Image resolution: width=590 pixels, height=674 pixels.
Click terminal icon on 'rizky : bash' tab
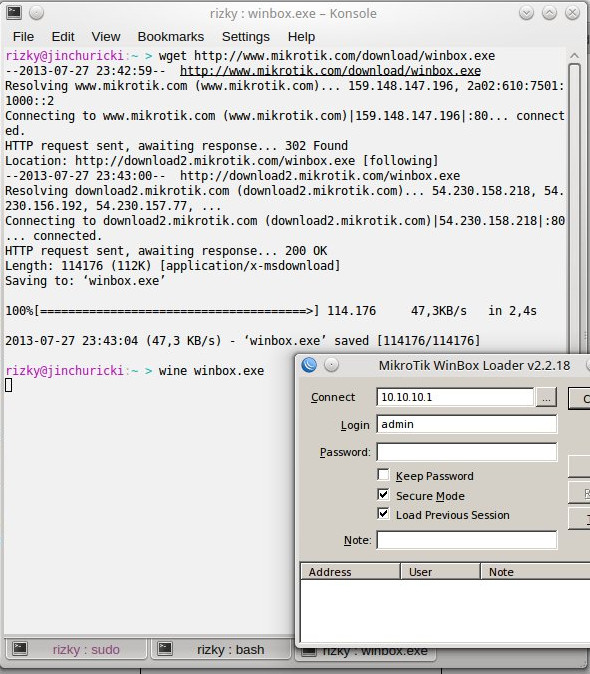pyautogui.click(x=165, y=648)
